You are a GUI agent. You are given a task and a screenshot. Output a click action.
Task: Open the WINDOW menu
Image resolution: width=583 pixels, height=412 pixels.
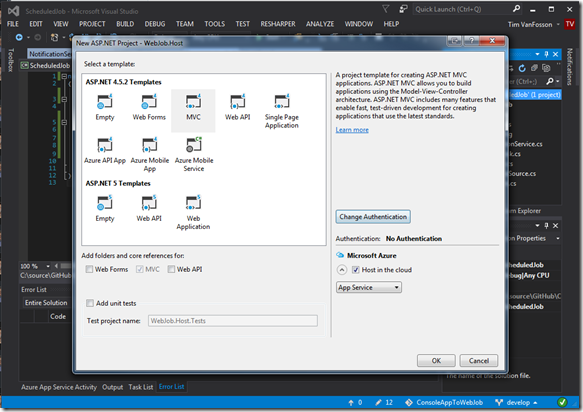358,24
